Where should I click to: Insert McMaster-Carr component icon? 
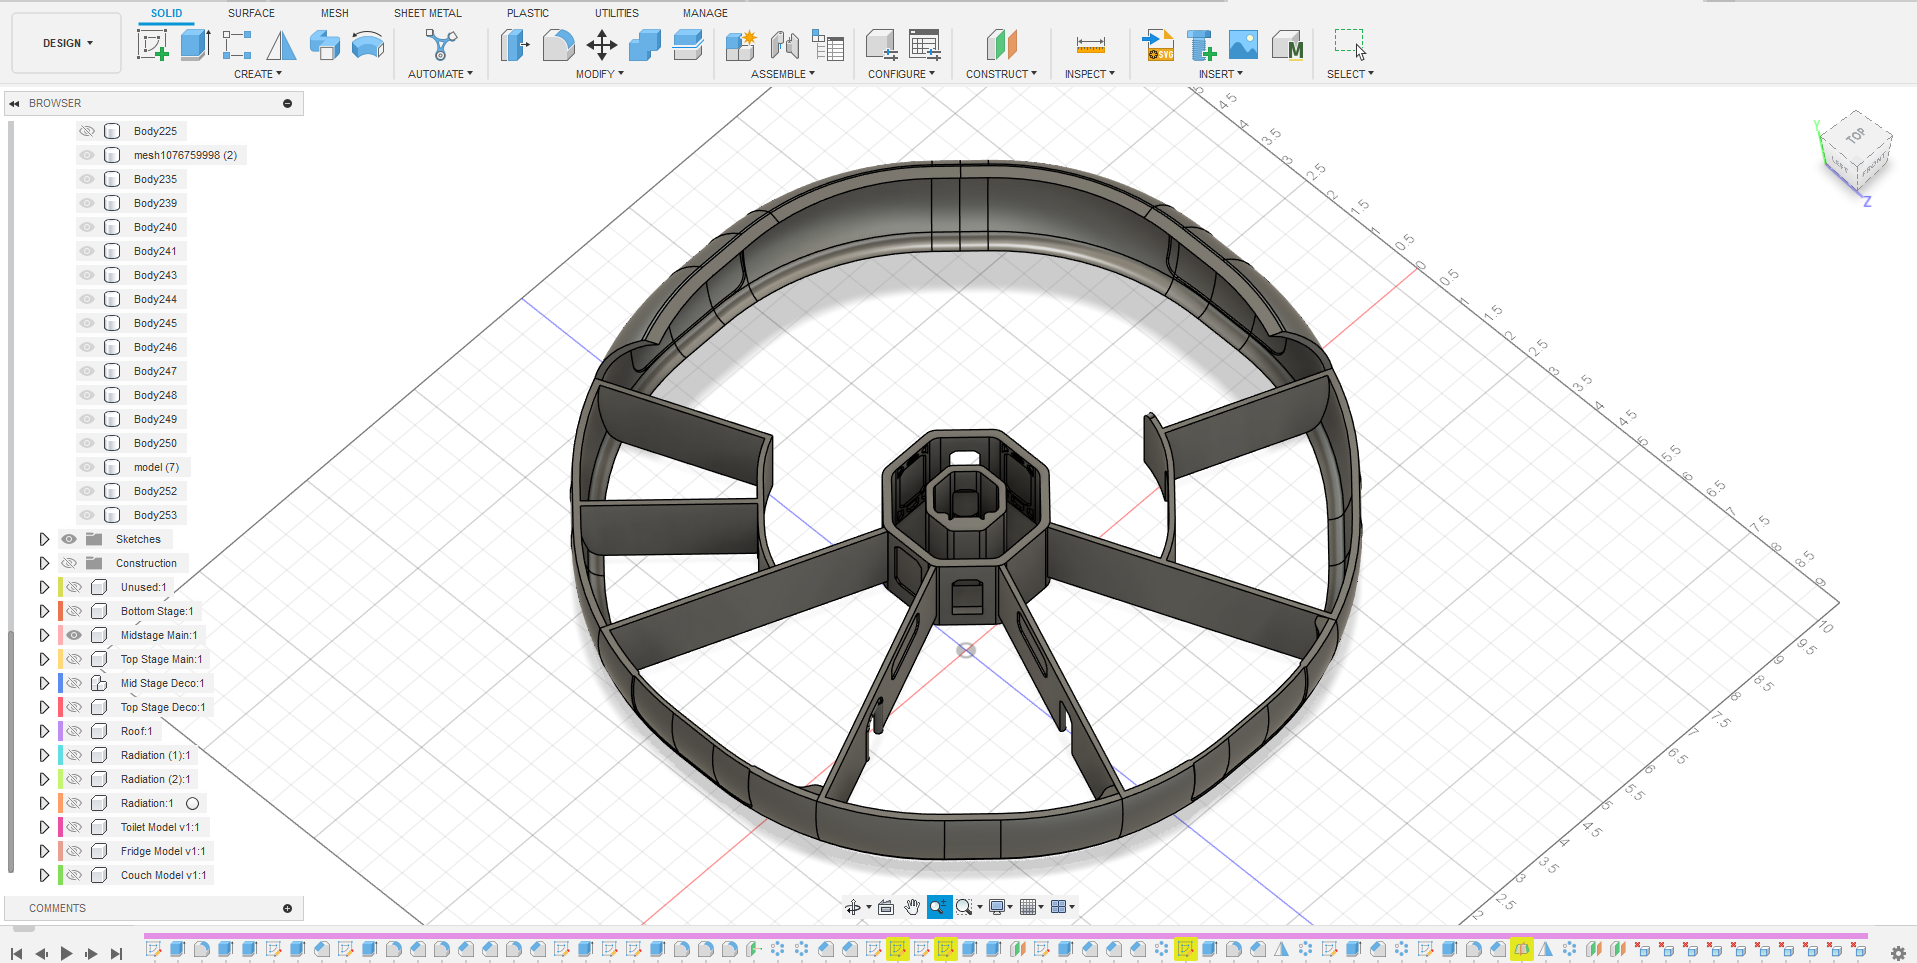click(1287, 45)
